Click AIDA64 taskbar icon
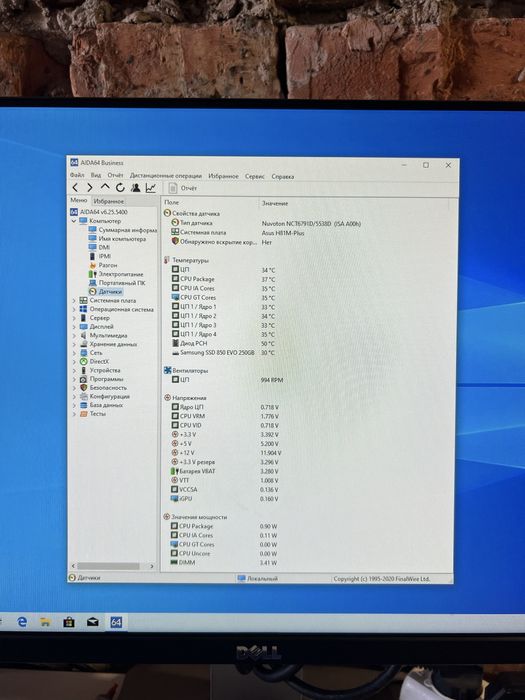Image resolution: width=525 pixels, height=700 pixels. click(116, 622)
